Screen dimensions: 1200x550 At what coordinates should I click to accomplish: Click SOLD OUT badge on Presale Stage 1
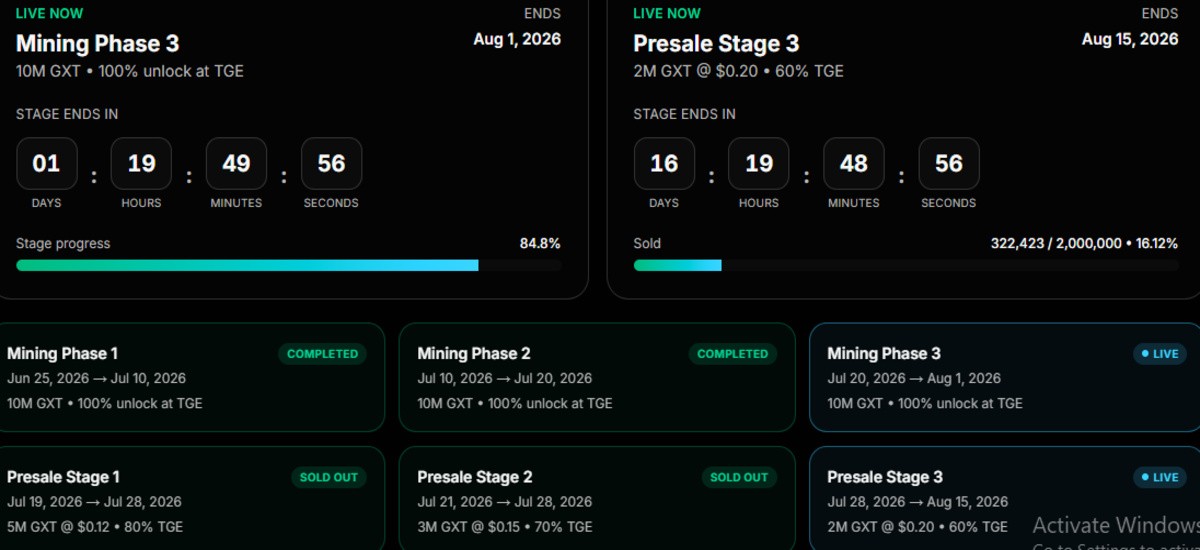coord(329,477)
